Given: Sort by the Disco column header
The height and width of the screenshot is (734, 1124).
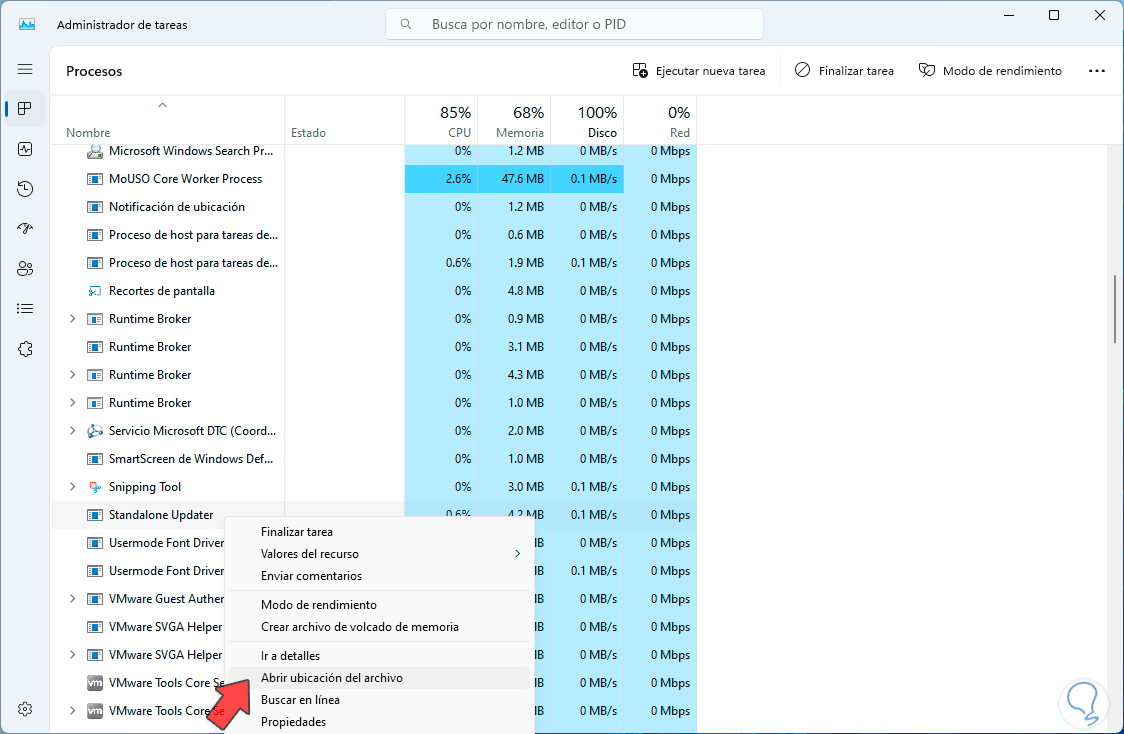Looking at the screenshot, I should (587, 120).
